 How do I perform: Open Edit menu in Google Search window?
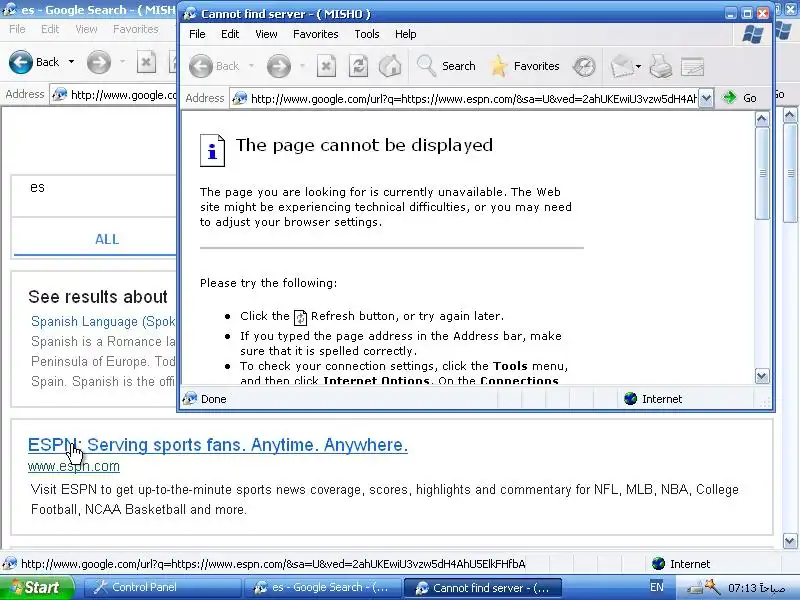[x=49, y=29]
